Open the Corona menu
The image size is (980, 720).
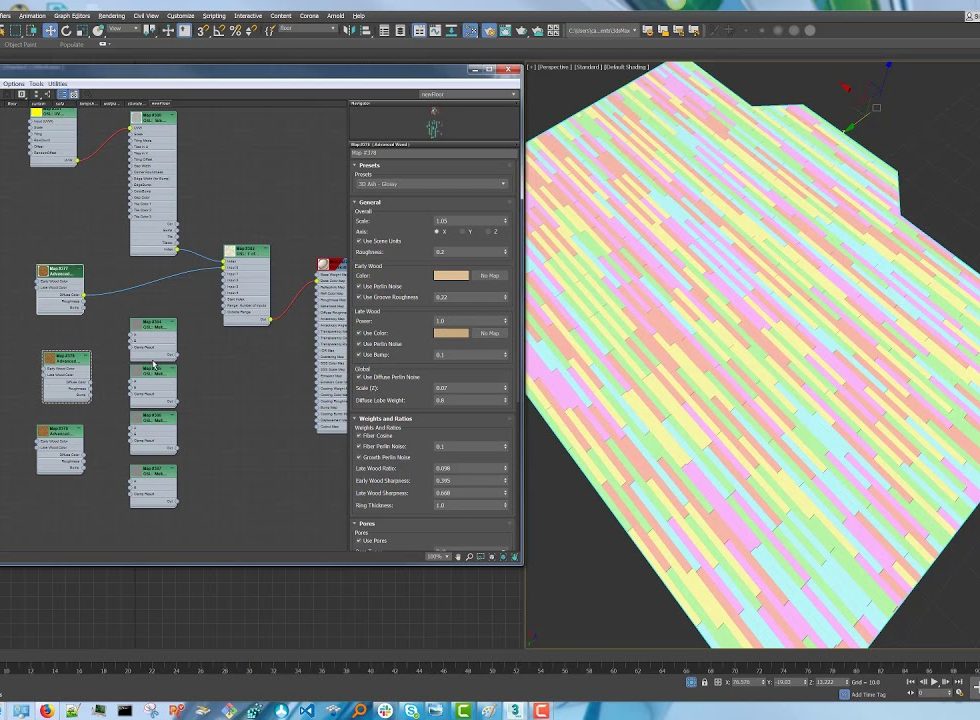pyautogui.click(x=309, y=16)
